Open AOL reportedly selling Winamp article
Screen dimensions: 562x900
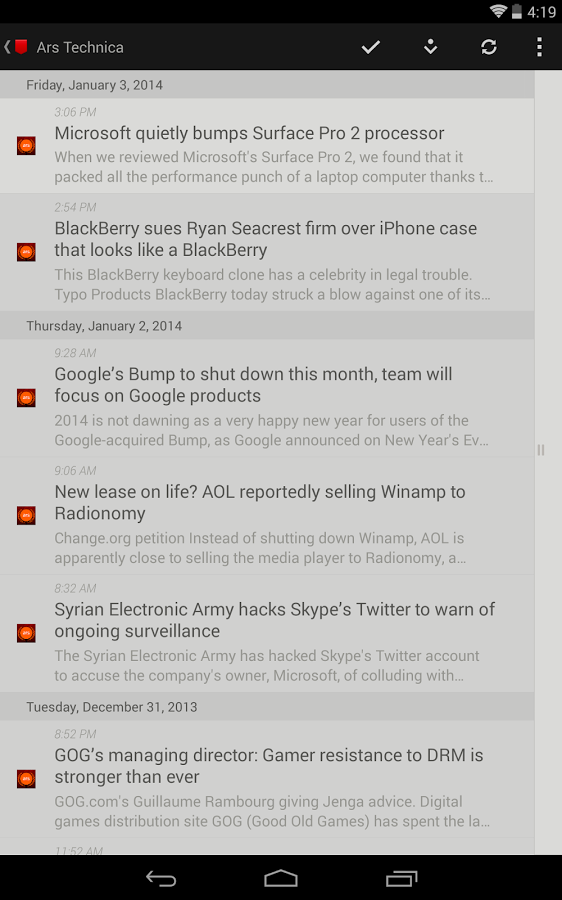(x=267, y=516)
